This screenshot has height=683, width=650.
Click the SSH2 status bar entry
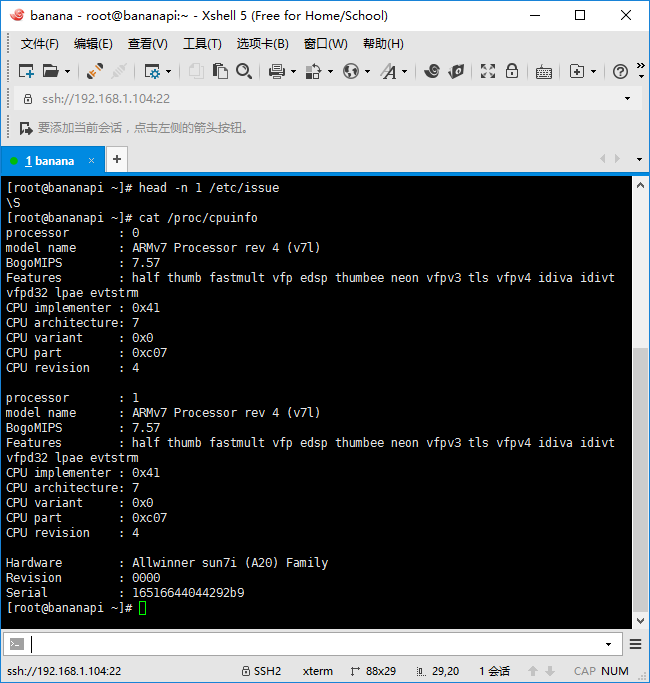click(261, 671)
